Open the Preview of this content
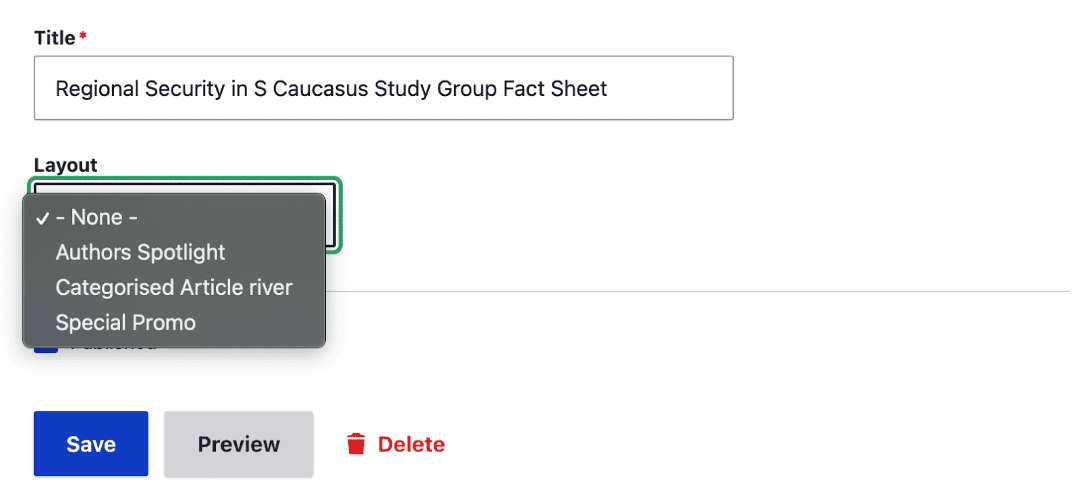 click(x=238, y=444)
